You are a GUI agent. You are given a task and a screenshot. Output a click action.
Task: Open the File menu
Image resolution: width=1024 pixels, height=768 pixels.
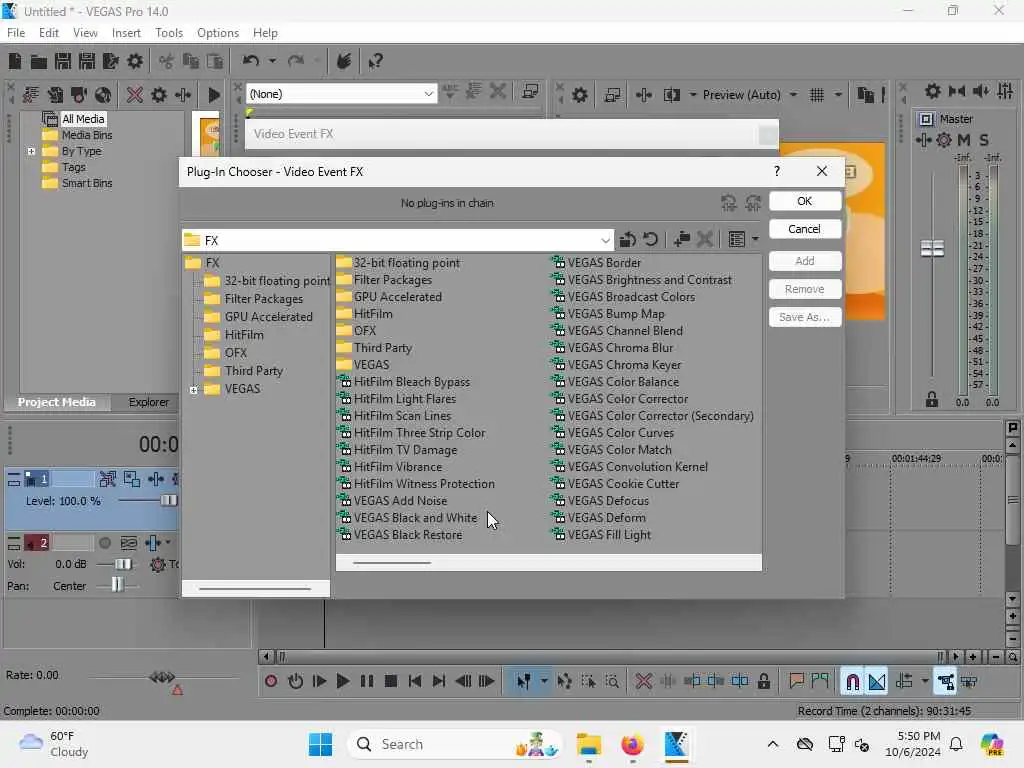[16, 33]
